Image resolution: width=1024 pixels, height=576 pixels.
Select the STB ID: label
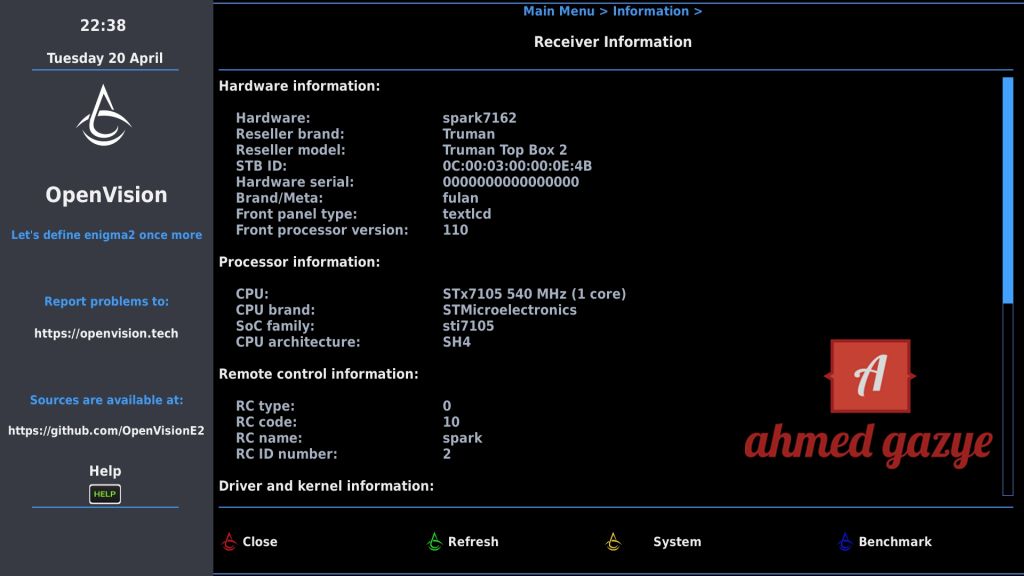[261, 166]
